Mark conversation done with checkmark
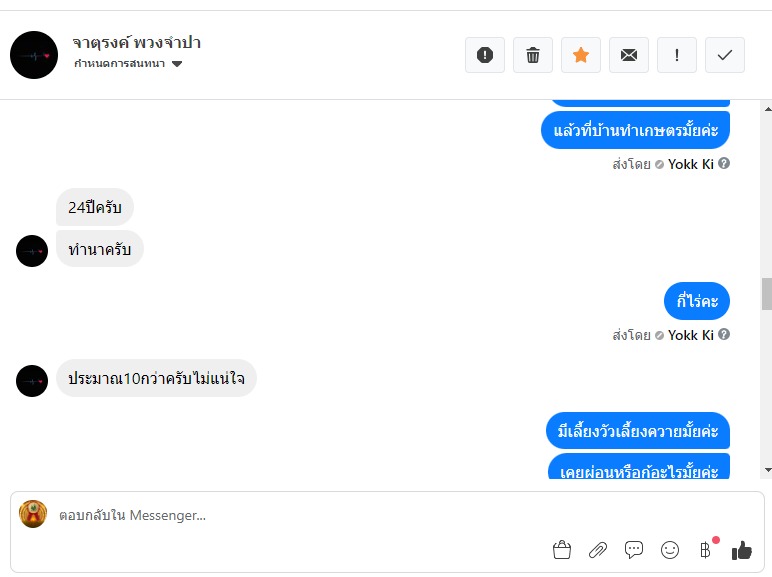Image resolution: width=772 pixels, height=577 pixels. 725,55
